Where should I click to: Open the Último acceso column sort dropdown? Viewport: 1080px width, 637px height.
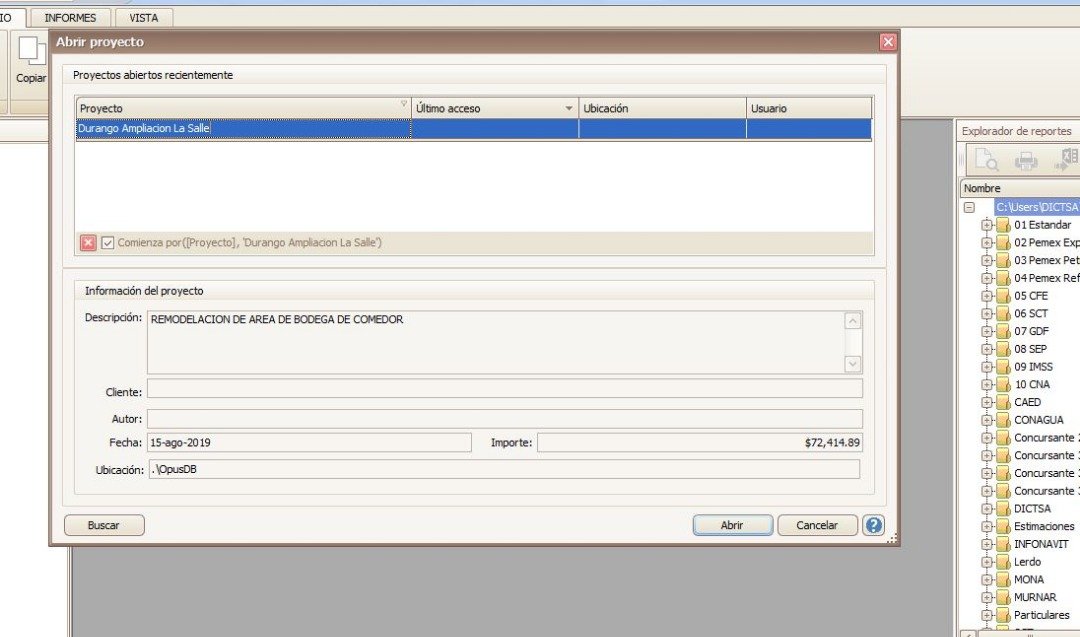click(x=569, y=108)
